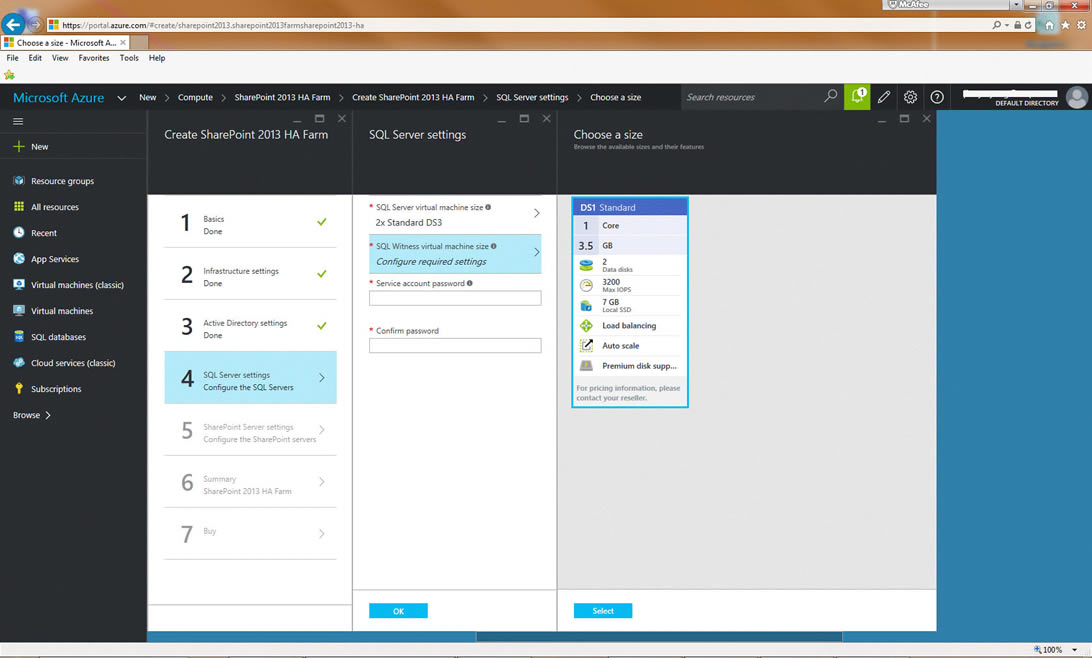1092x658 pixels.
Task: Open Subscriptions with key icon
Action: click(x=56, y=389)
